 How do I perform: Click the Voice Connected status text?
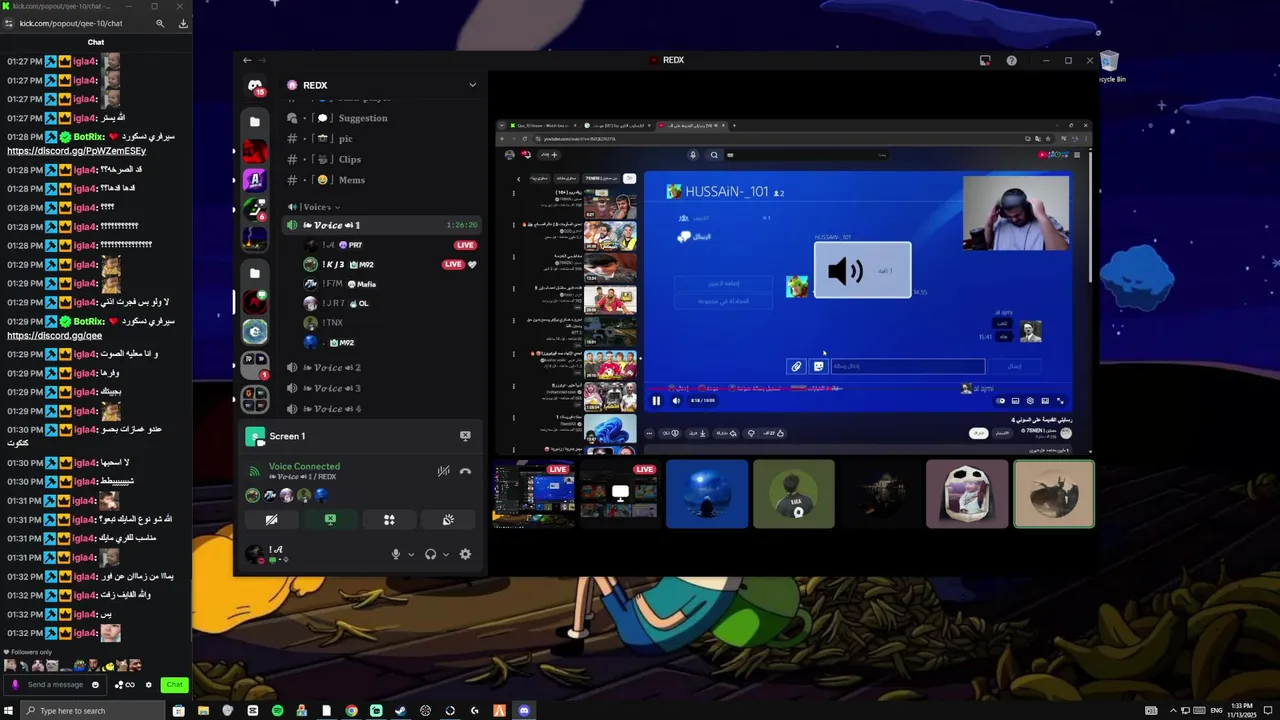tap(304, 466)
